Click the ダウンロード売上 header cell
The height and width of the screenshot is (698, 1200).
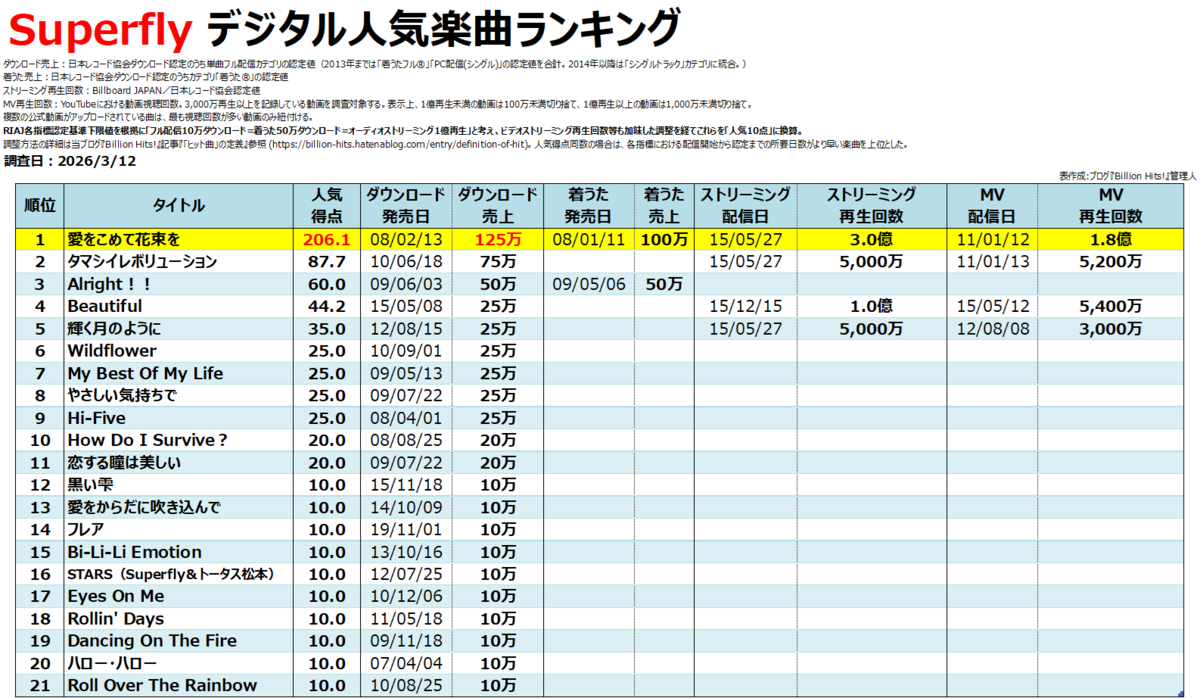[498, 205]
